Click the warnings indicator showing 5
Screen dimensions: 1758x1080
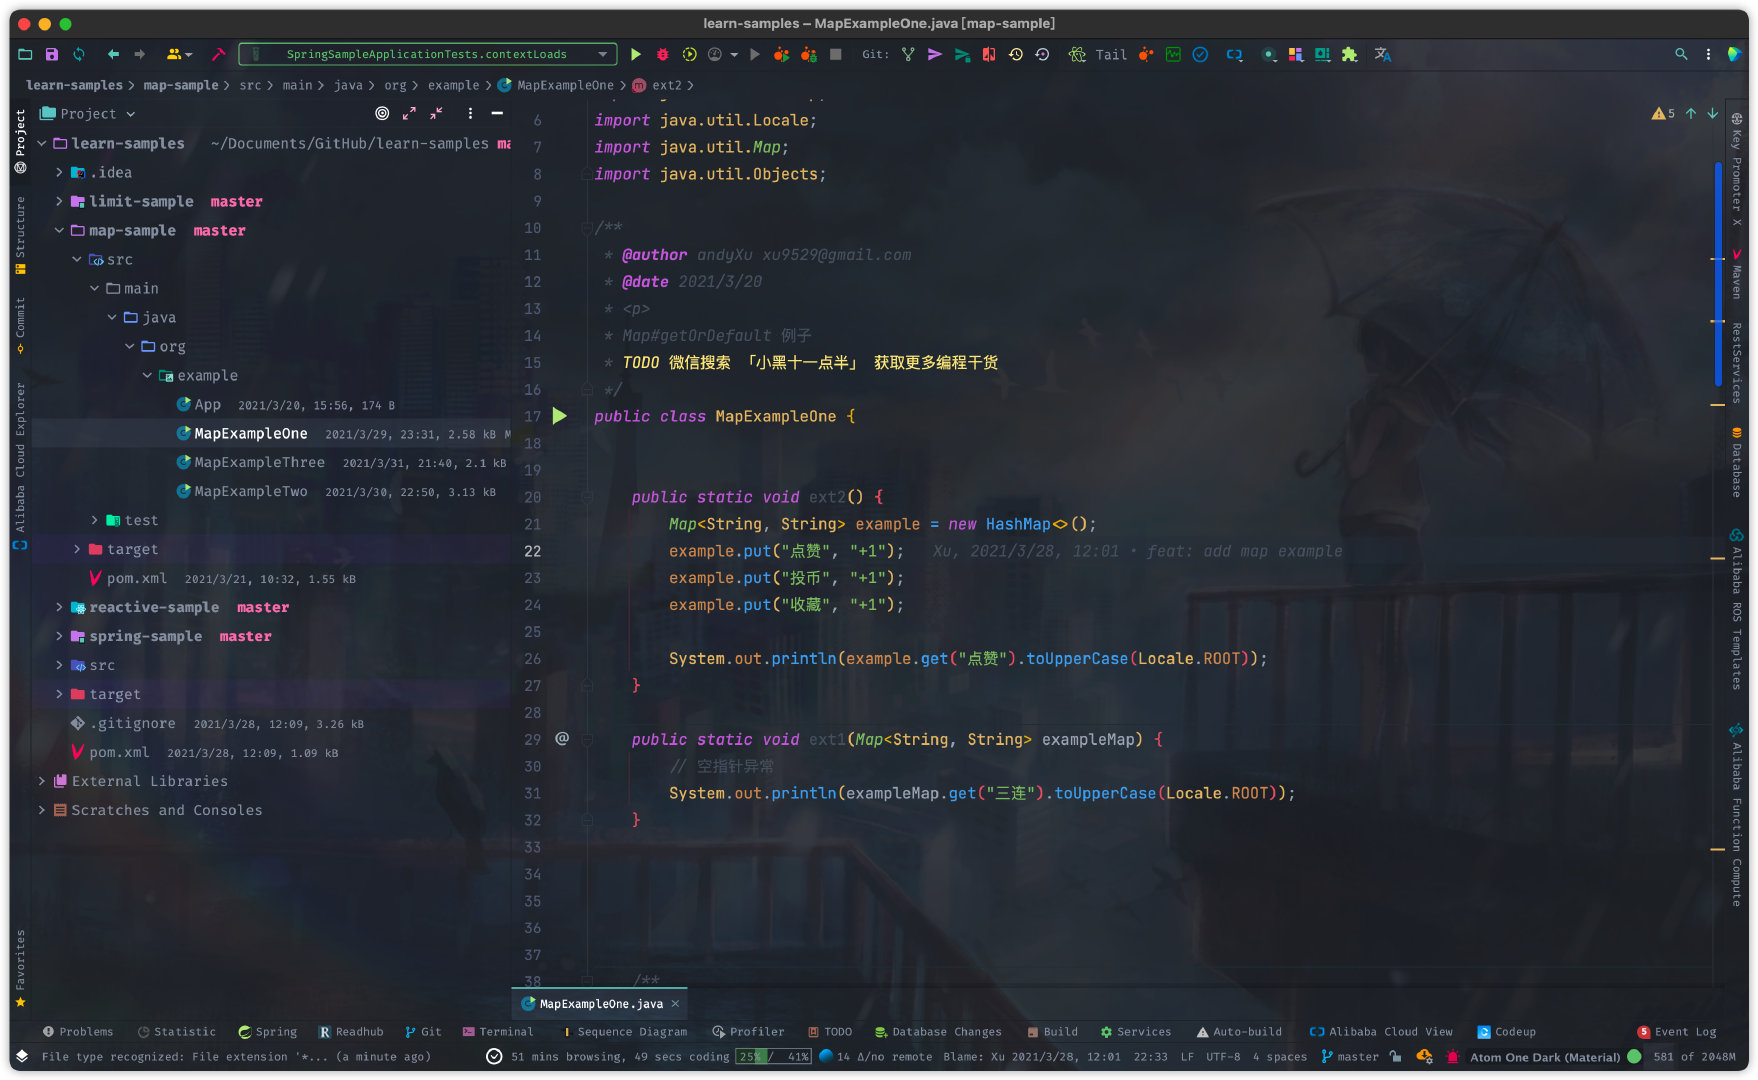tap(1663, 114)
